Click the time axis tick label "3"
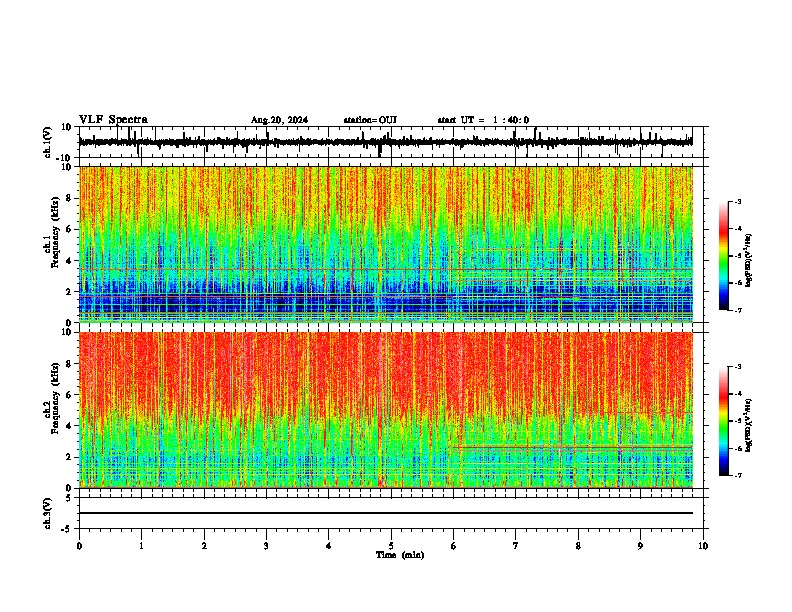The image size is (792, 612). point(266,546)
